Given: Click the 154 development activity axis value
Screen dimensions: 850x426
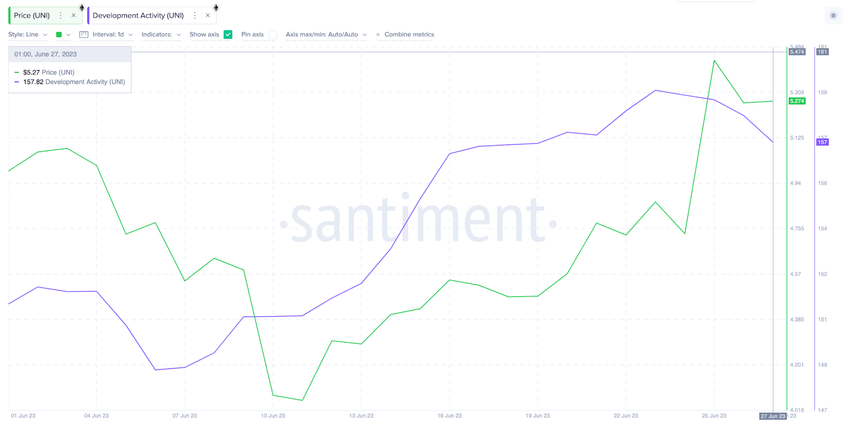Looking at the screenshot, I should (x=822, y=229).
